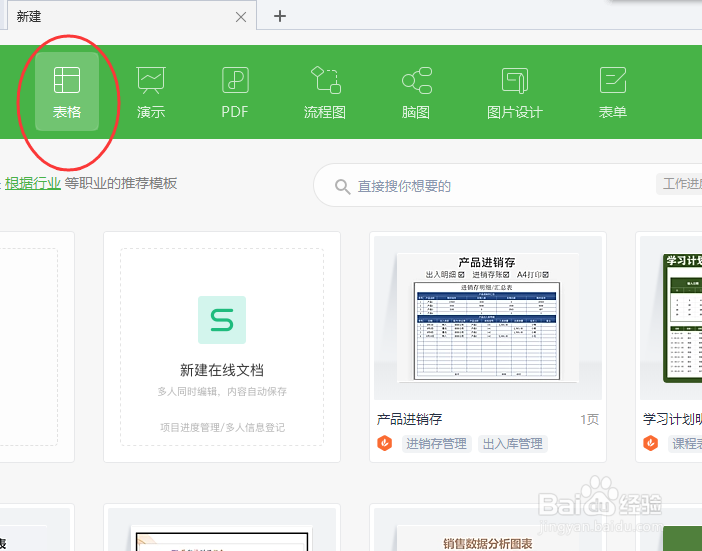
Task: Click the orange badge under 产品进销存
Action: coord(385,443)
